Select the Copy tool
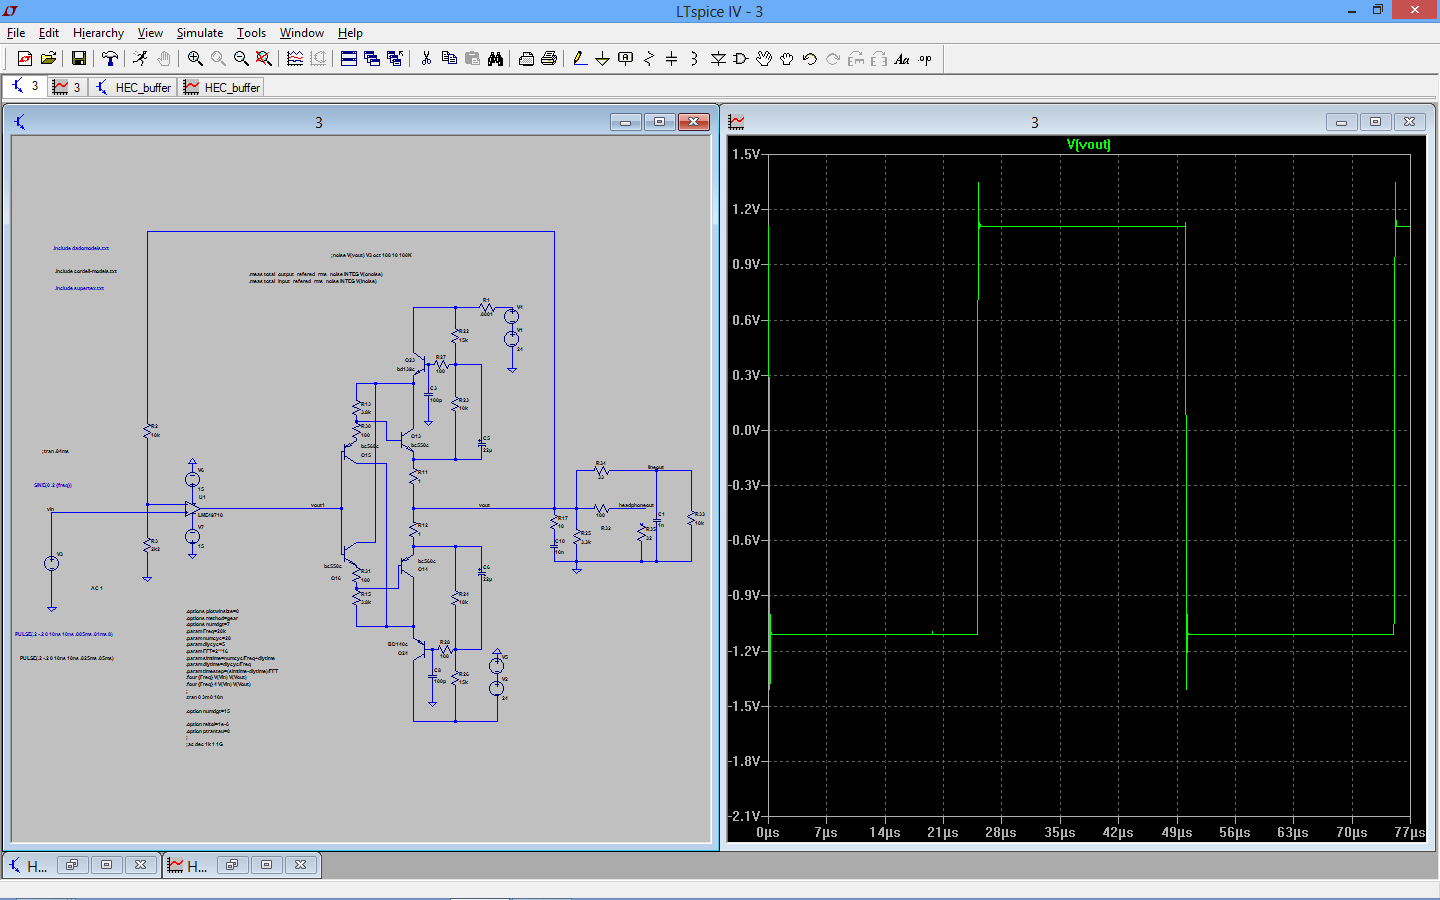1440x900 pixels. (x=449, y=59)
